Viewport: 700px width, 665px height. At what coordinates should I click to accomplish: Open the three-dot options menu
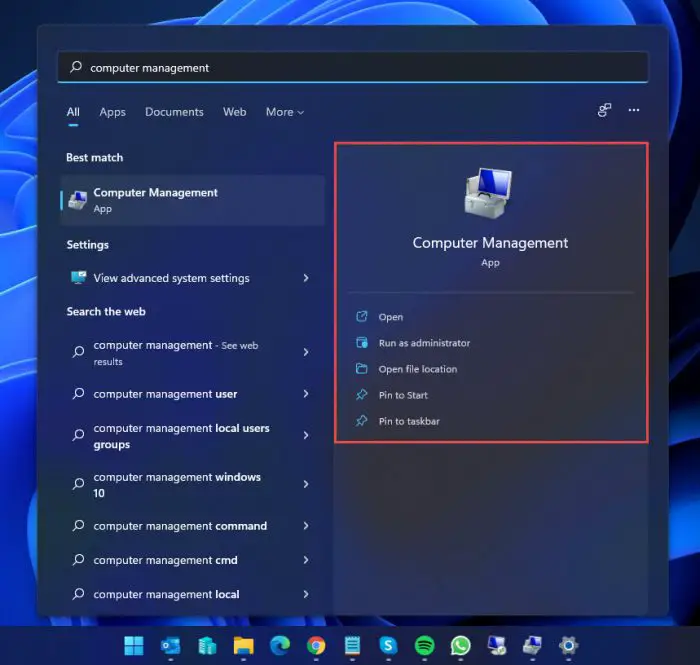point(634,110)
